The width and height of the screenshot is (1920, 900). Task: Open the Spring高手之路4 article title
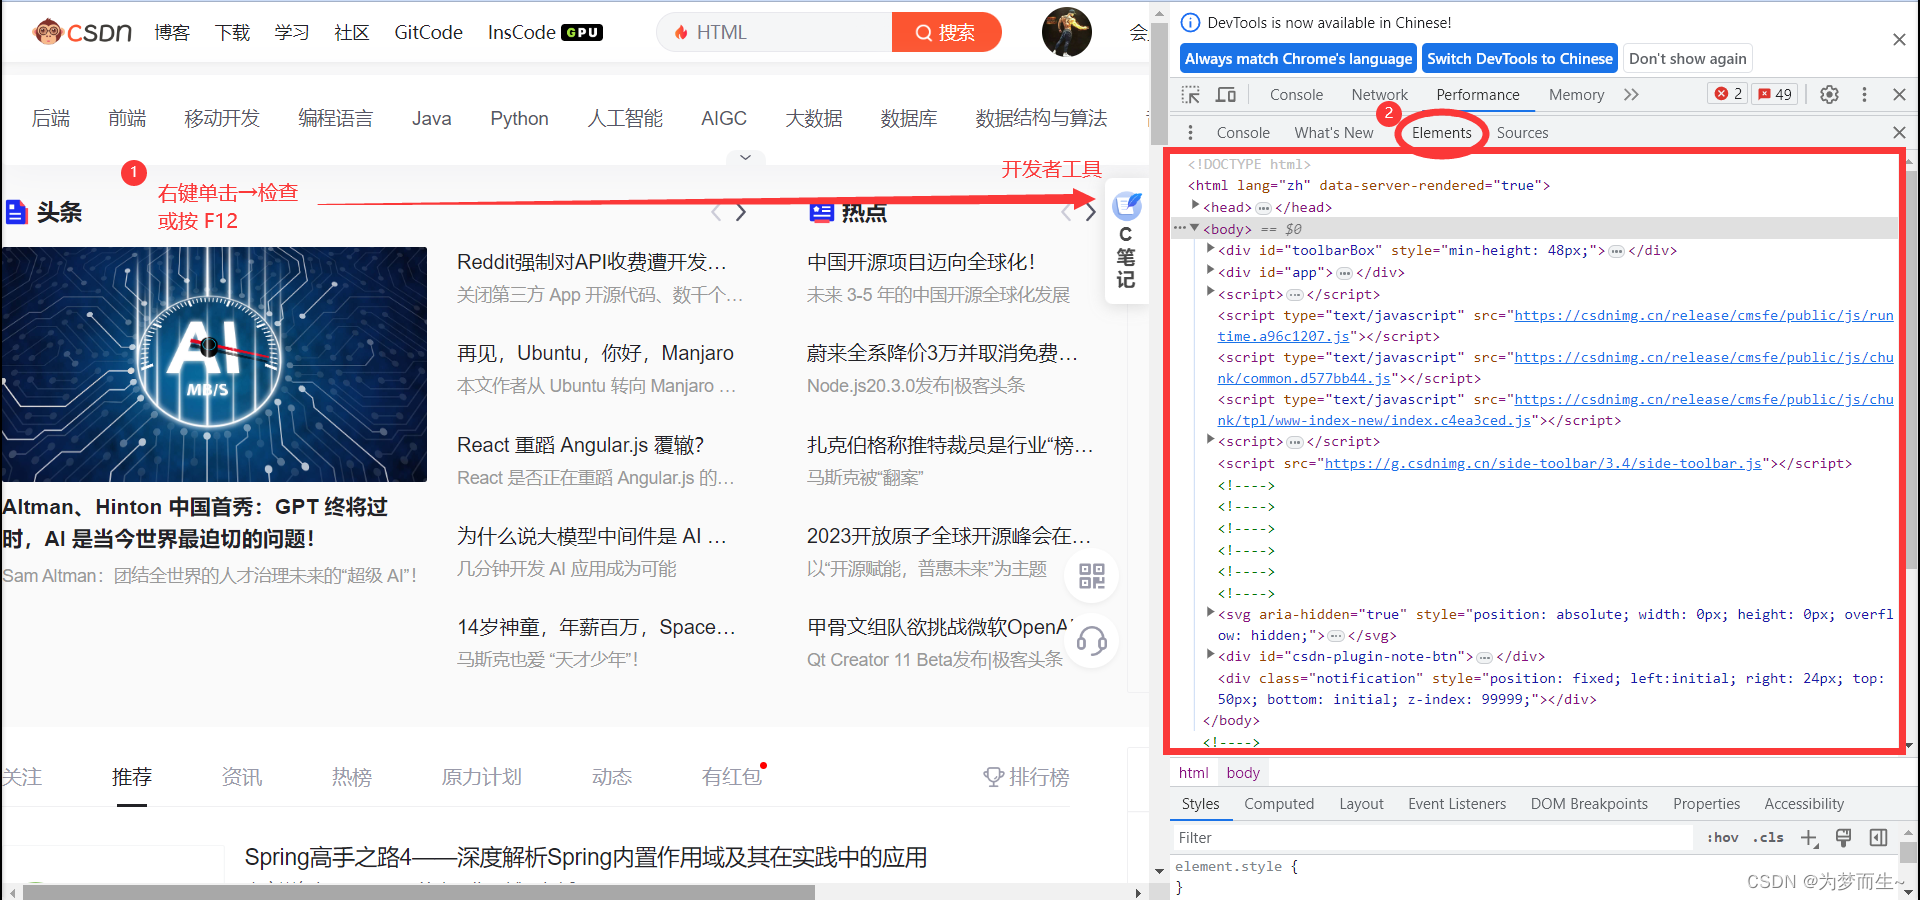coord(586,857)
